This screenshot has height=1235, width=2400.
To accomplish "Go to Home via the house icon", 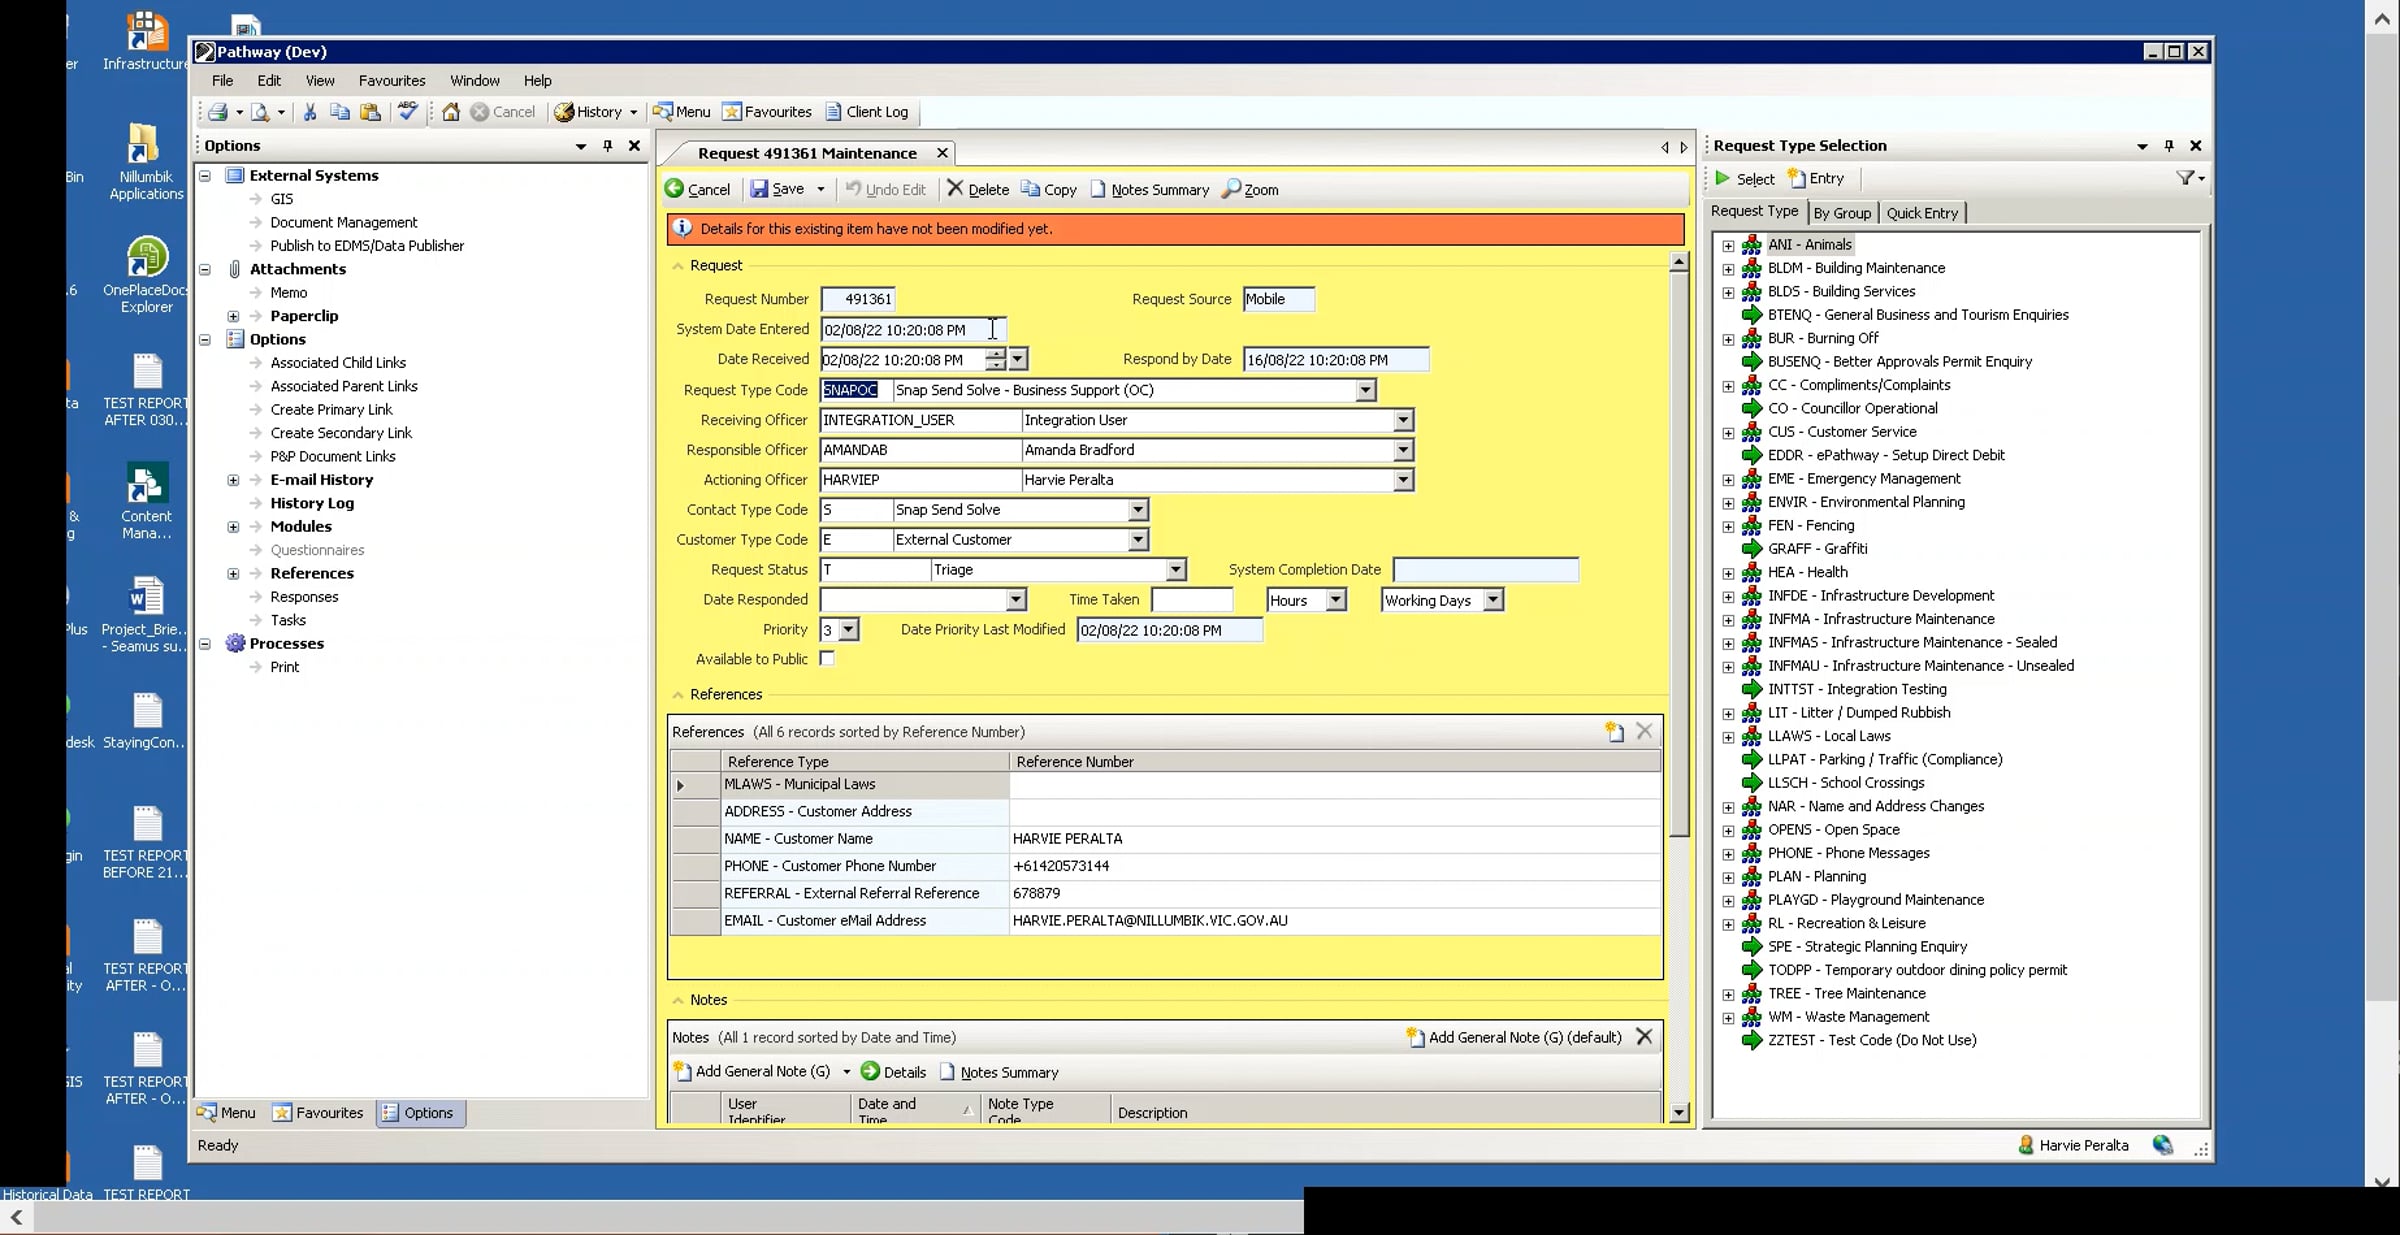I will click(x=451, y=112).
